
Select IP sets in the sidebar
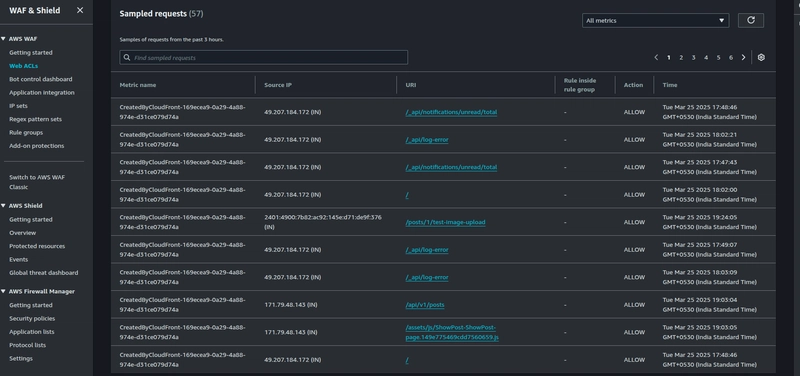click(18, 106)
